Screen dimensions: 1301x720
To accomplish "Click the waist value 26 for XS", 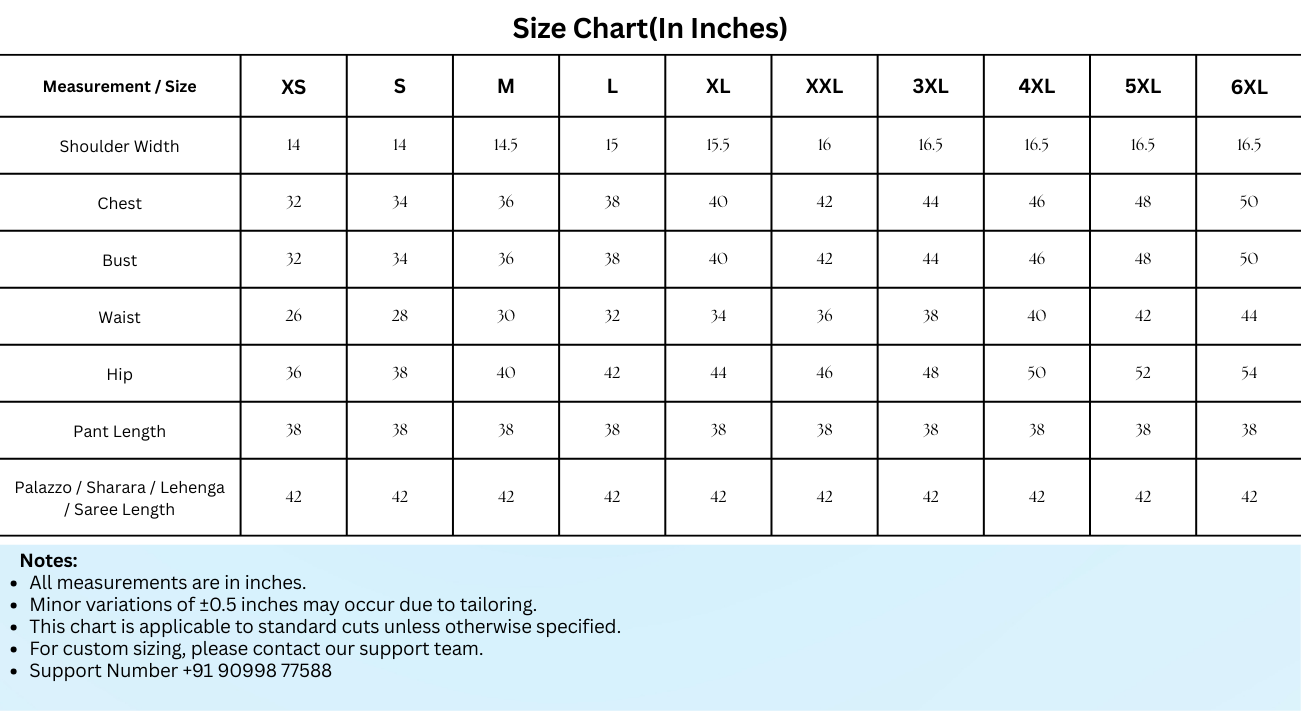I will (293, 316).
